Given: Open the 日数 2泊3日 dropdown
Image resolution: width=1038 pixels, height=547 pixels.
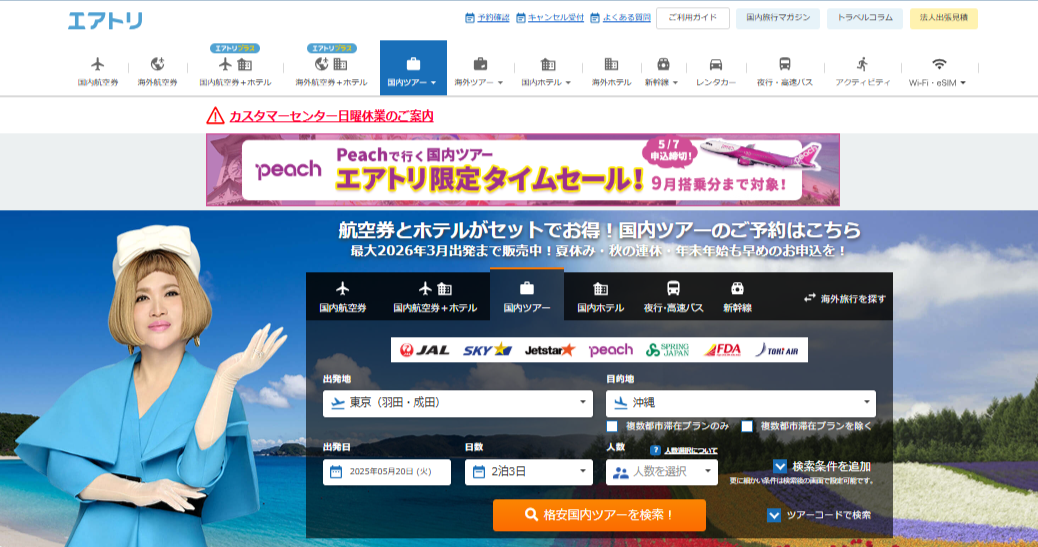Looking at the screenshot, I should point(528,472).
